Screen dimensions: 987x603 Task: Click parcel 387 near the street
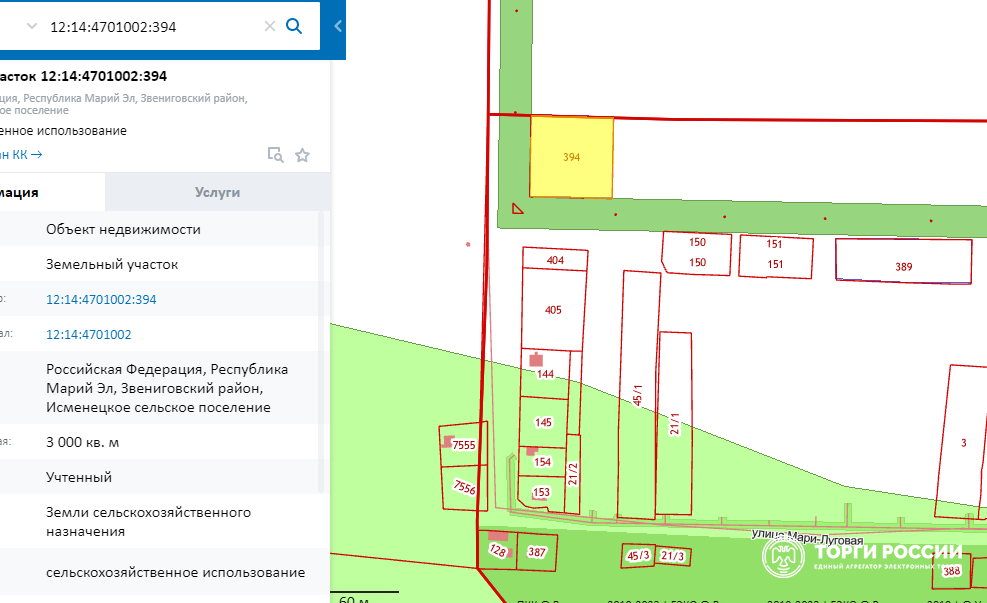tap(537, 552)
